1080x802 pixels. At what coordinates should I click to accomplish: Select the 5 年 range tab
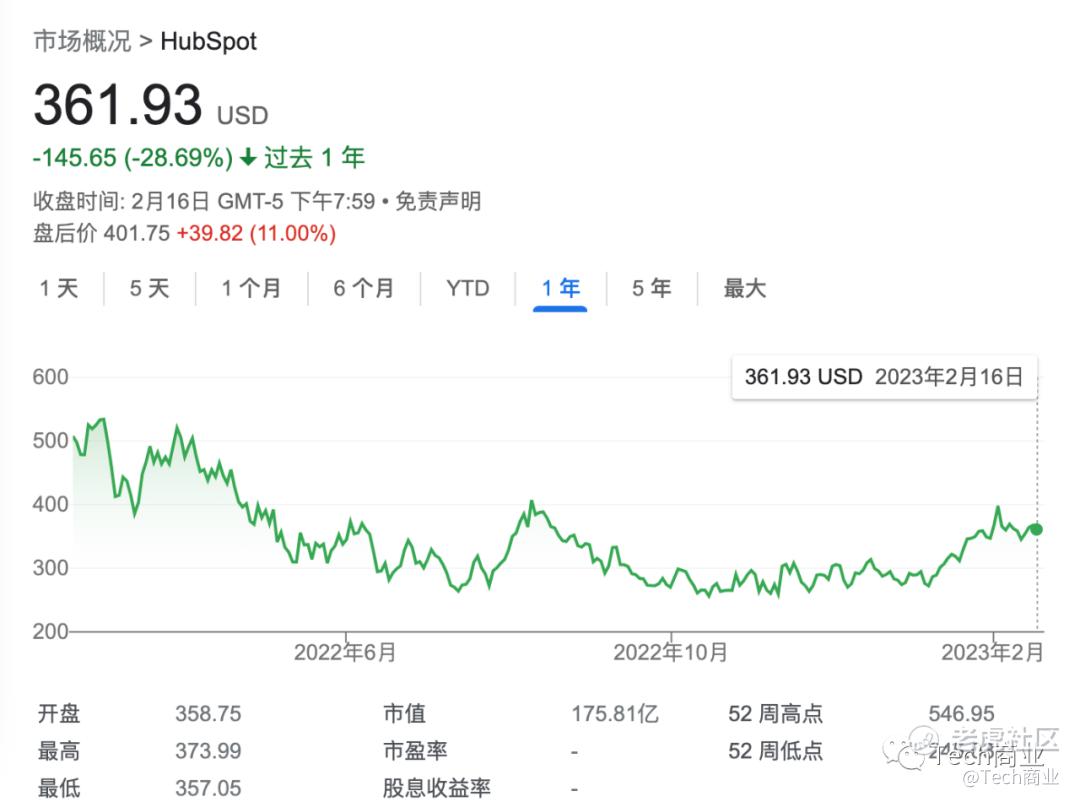652,288
